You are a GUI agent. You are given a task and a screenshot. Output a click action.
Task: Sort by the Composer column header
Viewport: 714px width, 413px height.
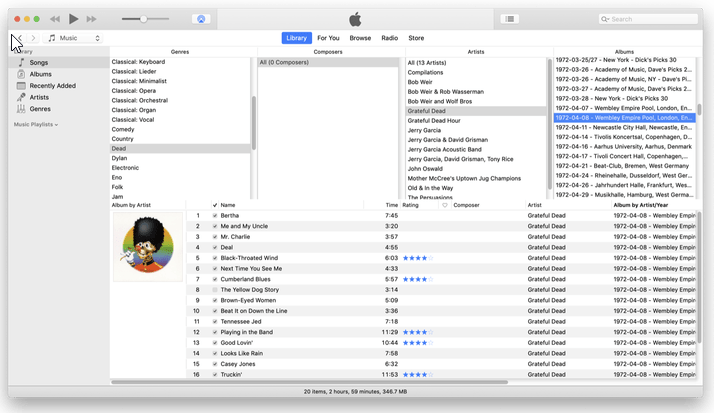point(466,205)
